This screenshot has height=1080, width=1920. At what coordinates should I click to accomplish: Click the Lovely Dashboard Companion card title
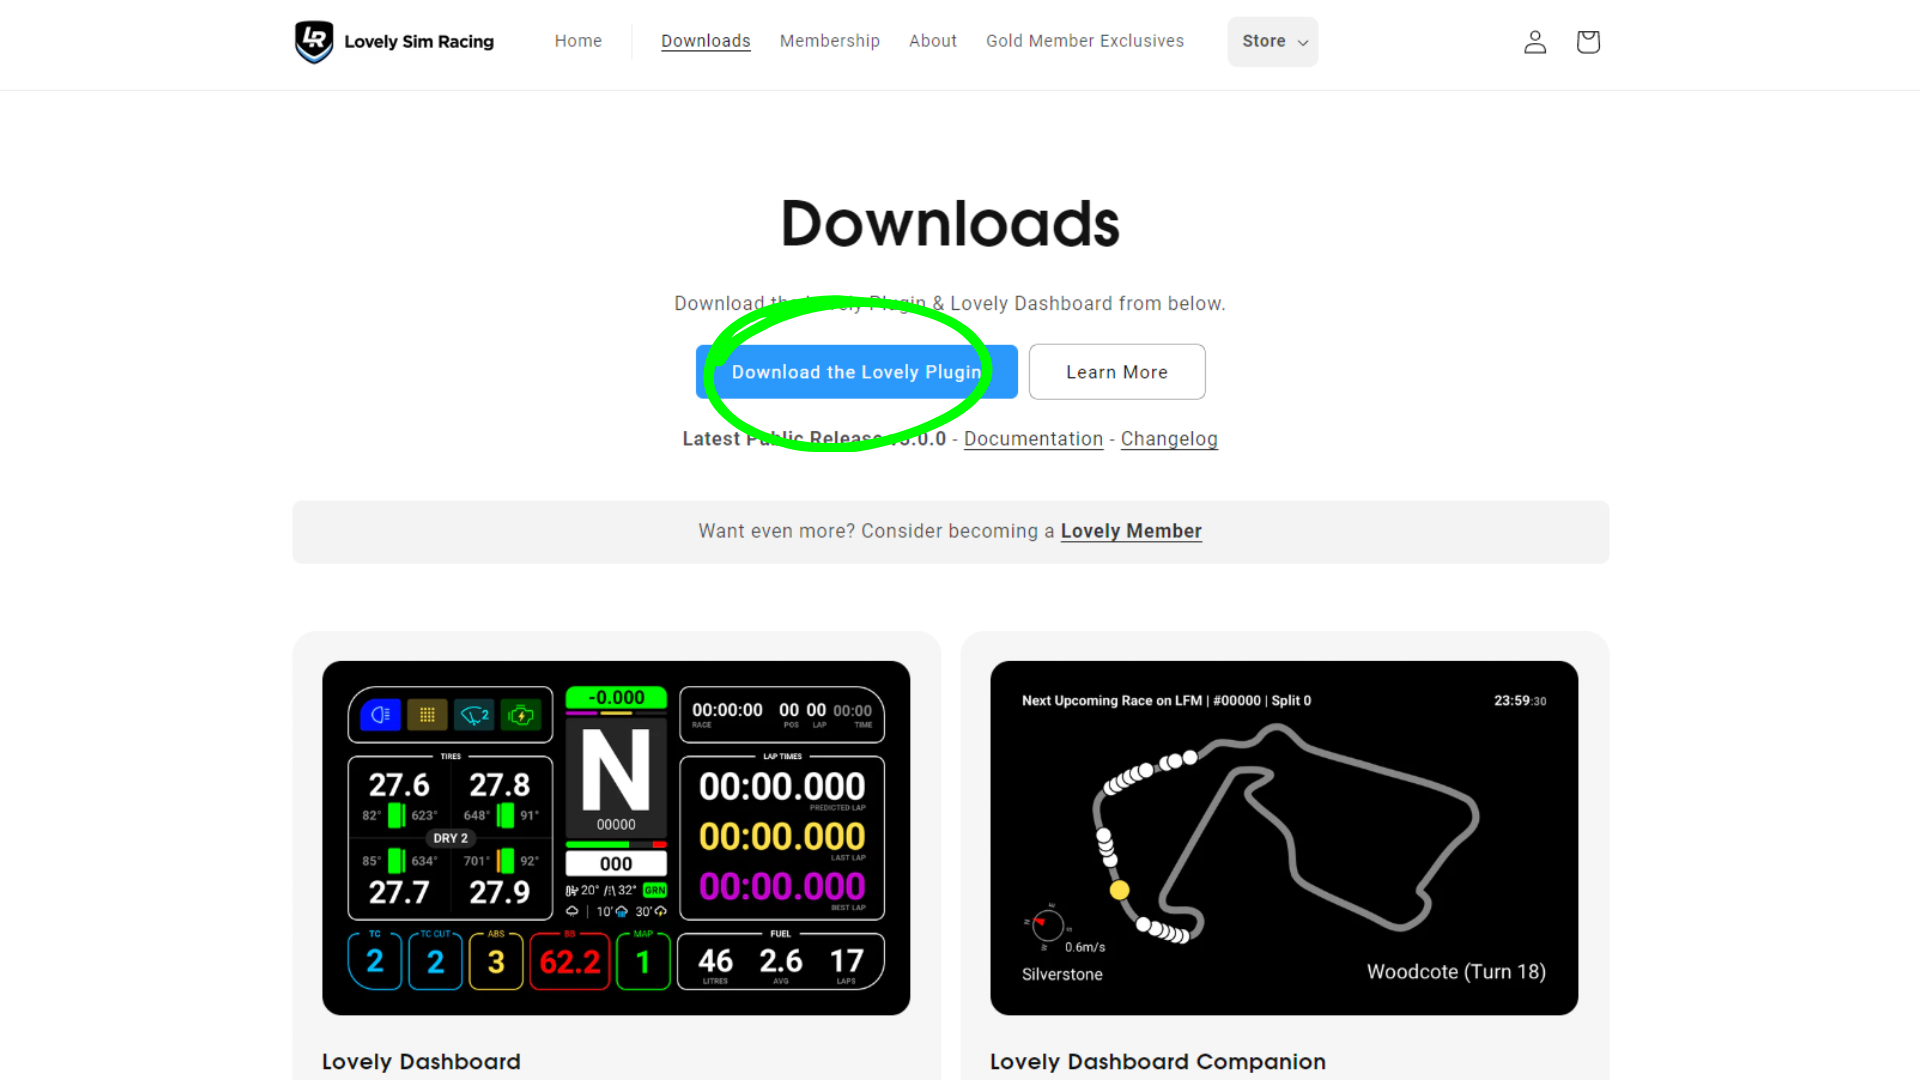click(x=1158, y=1062)
